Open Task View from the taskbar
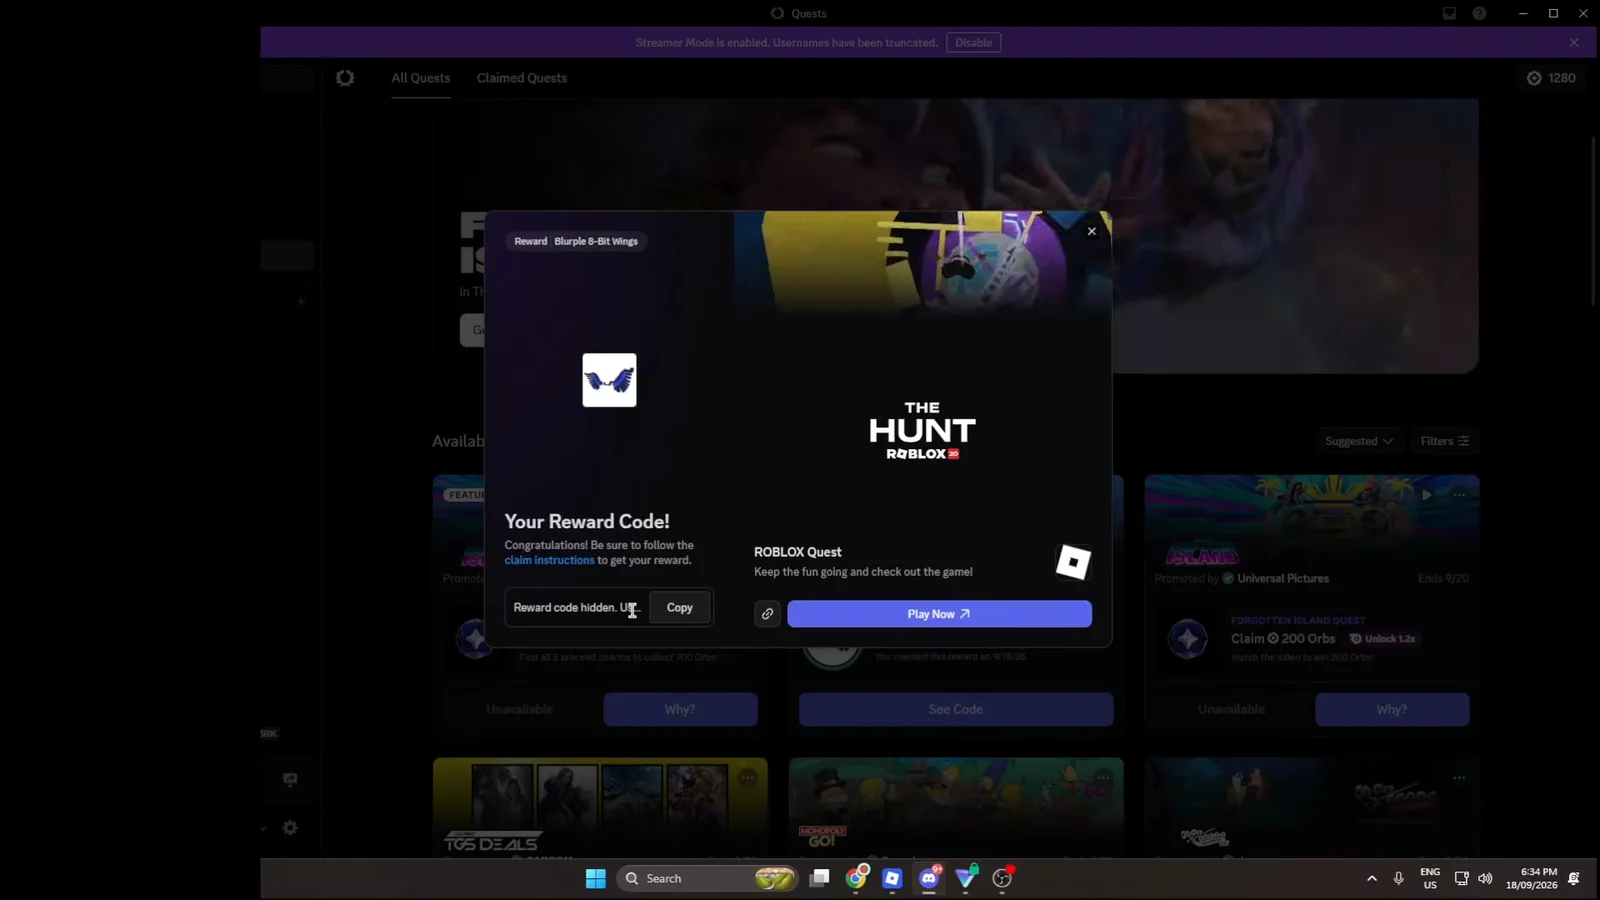Screen dimensions: 1600x900 [x=819, y=878]
